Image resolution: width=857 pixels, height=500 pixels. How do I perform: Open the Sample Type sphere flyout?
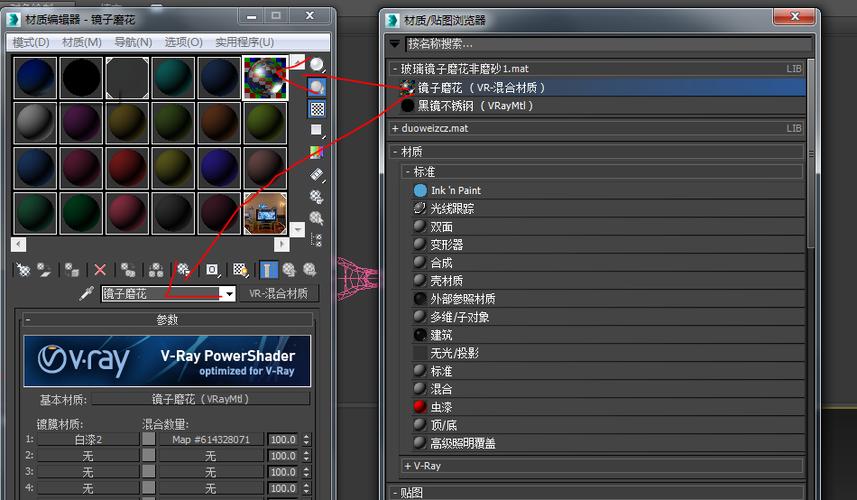316,65
